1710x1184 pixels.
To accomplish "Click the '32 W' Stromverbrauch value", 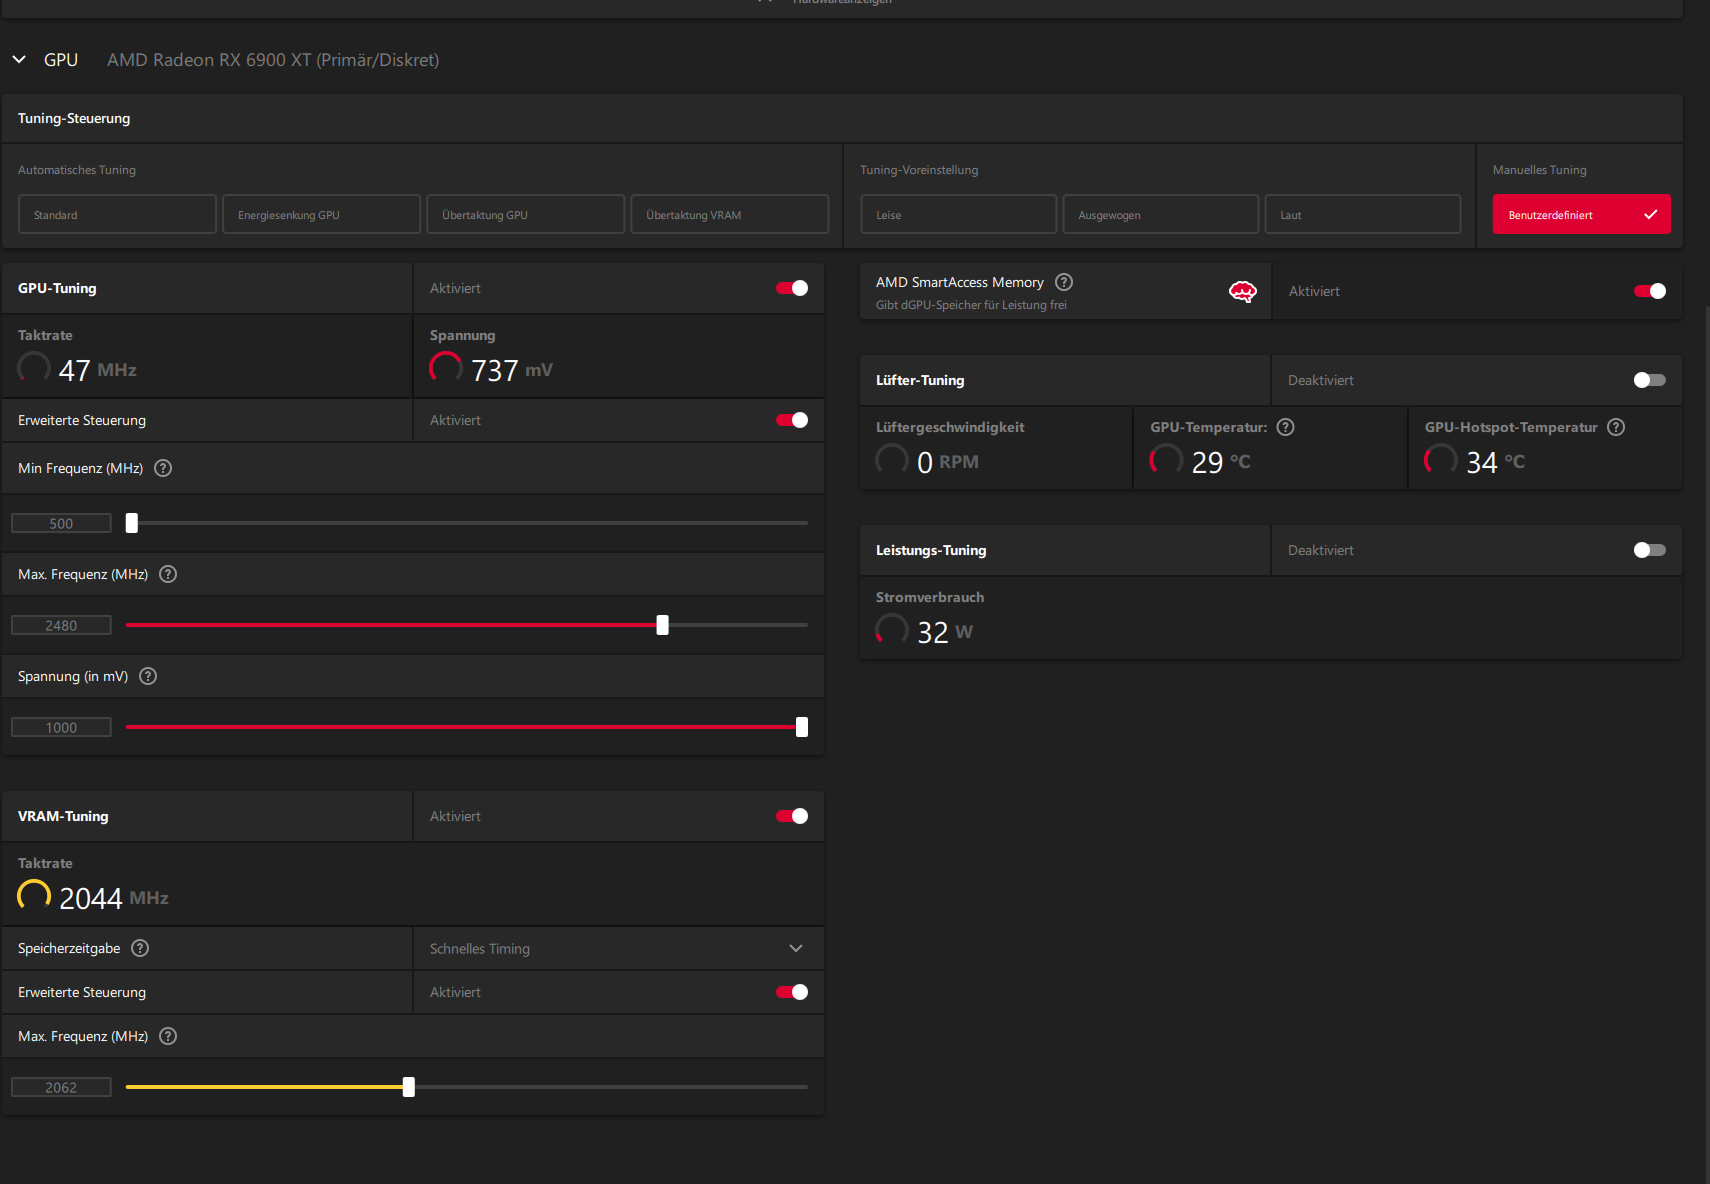I will pyautogui.click(x=945, y=632).
